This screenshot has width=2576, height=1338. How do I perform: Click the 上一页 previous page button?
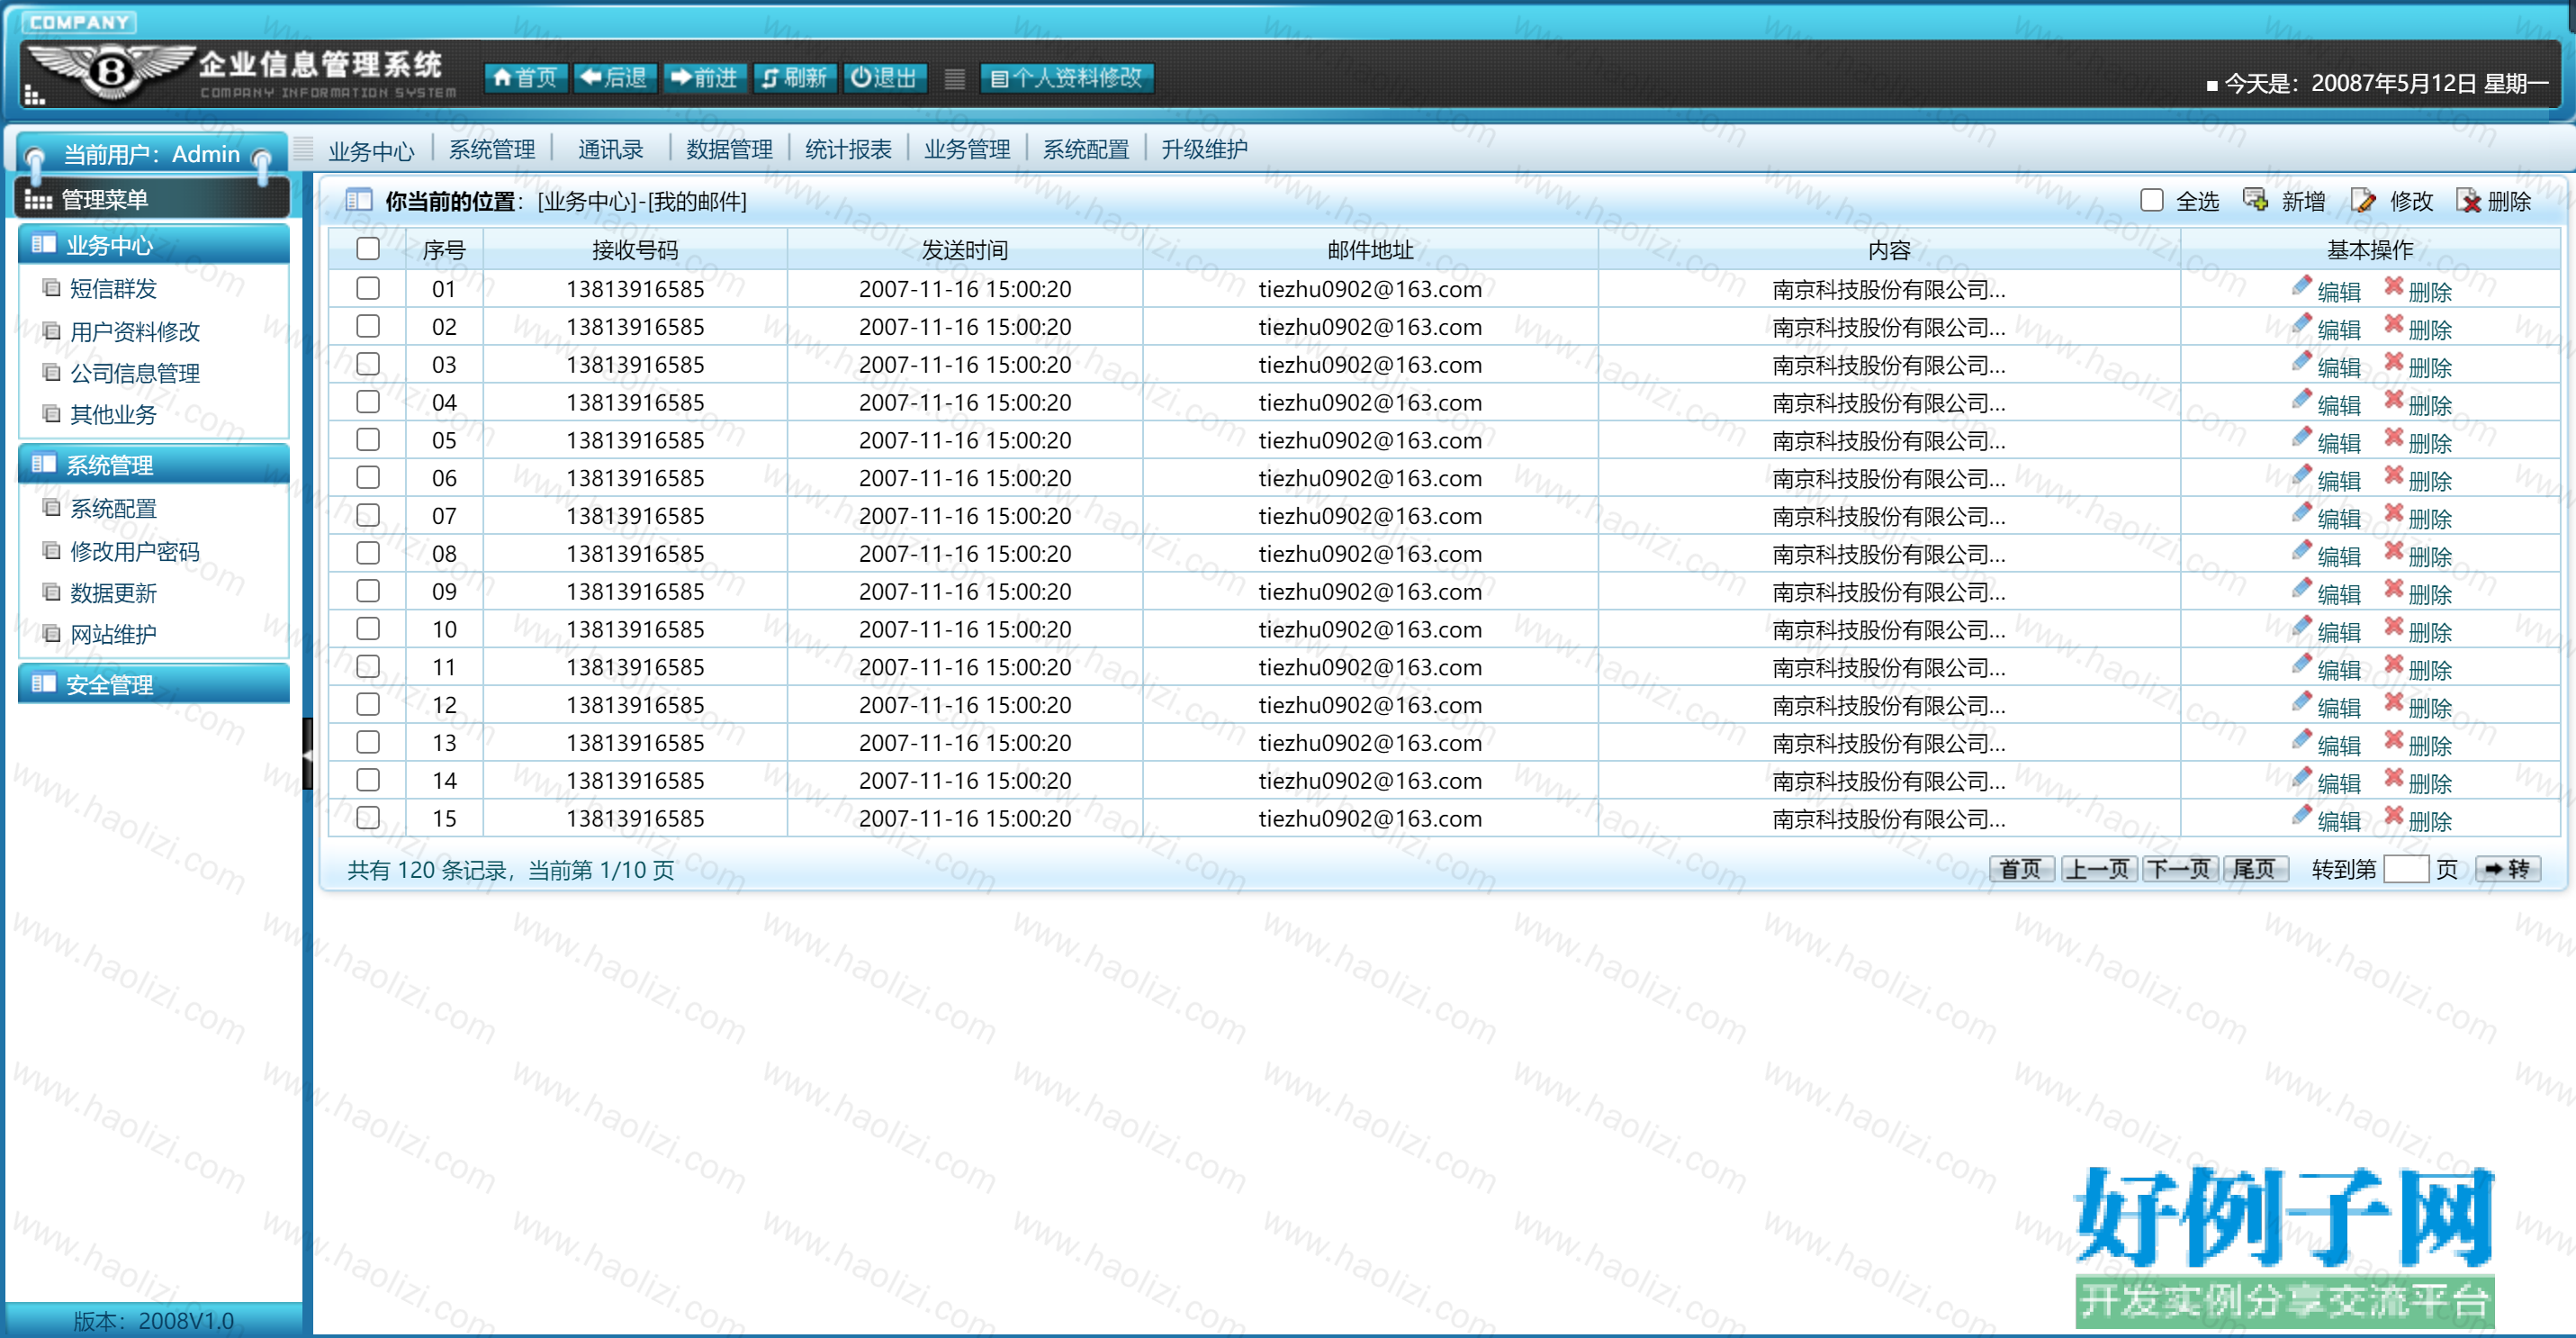click(x=2098, y=868)
